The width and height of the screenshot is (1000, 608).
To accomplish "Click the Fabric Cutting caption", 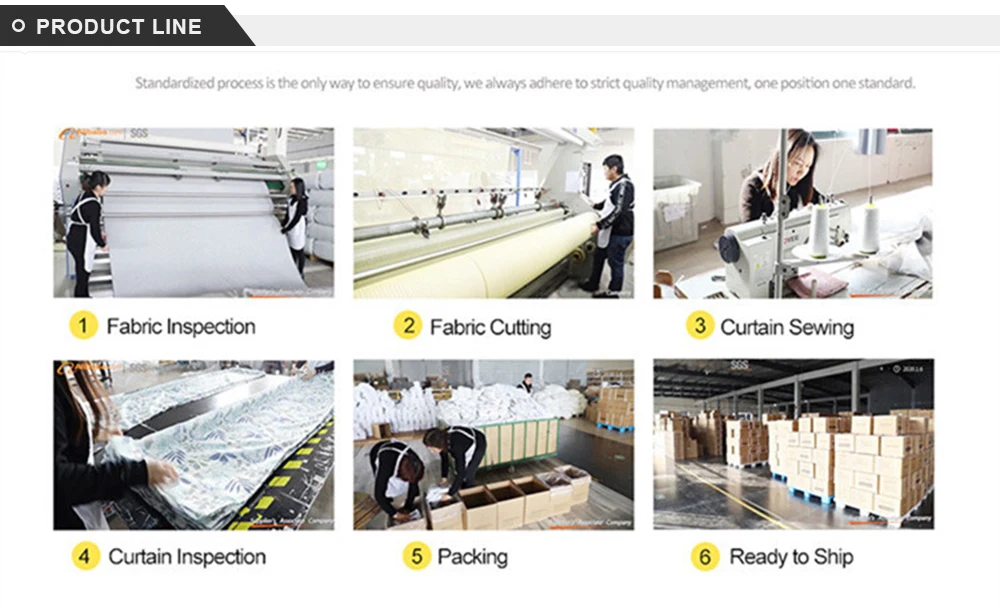I will click(490, 327).
